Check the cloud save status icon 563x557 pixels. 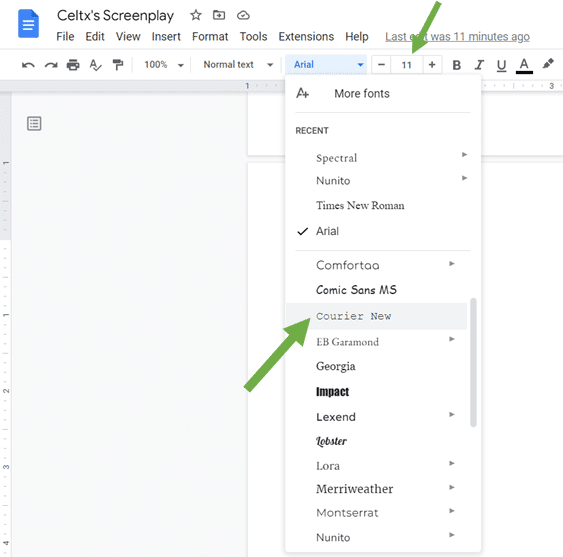tap(243, 15)
